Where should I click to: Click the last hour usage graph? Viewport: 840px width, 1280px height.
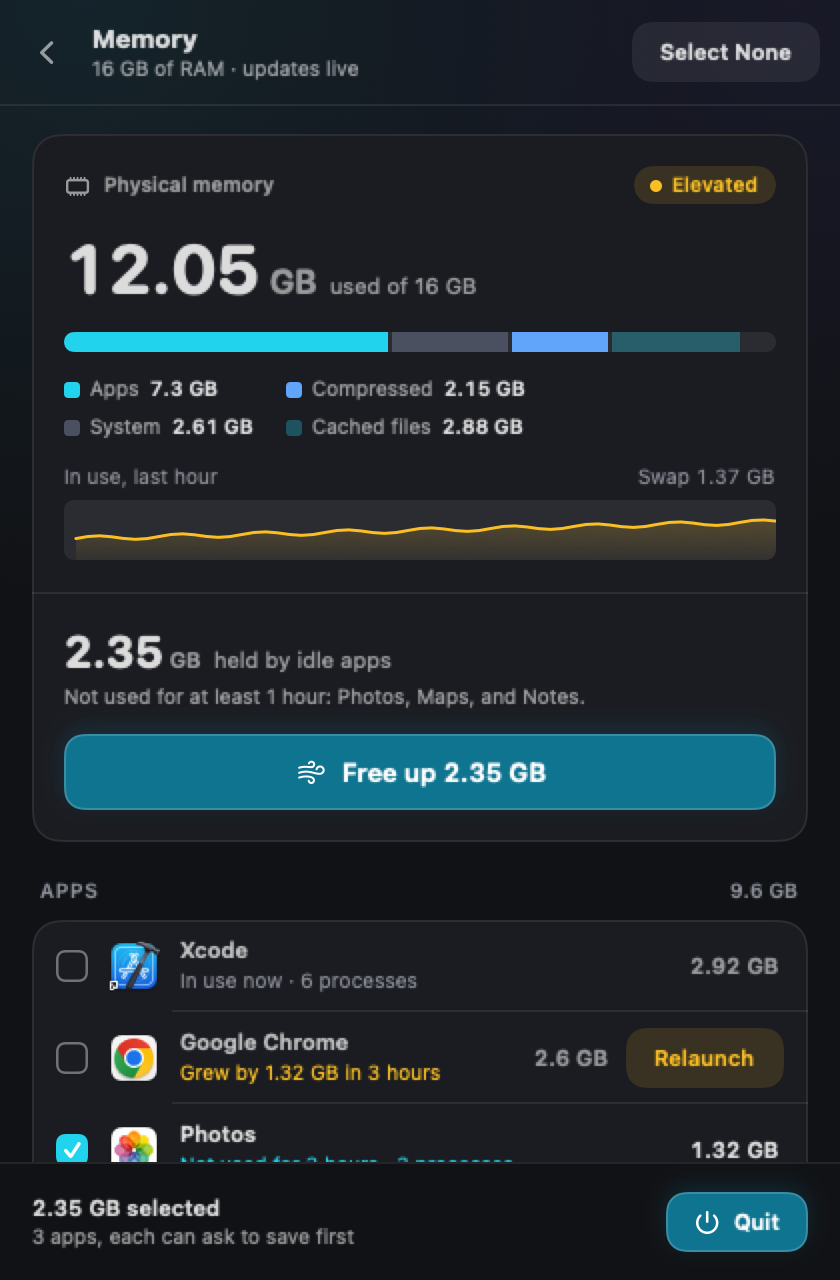420,530
